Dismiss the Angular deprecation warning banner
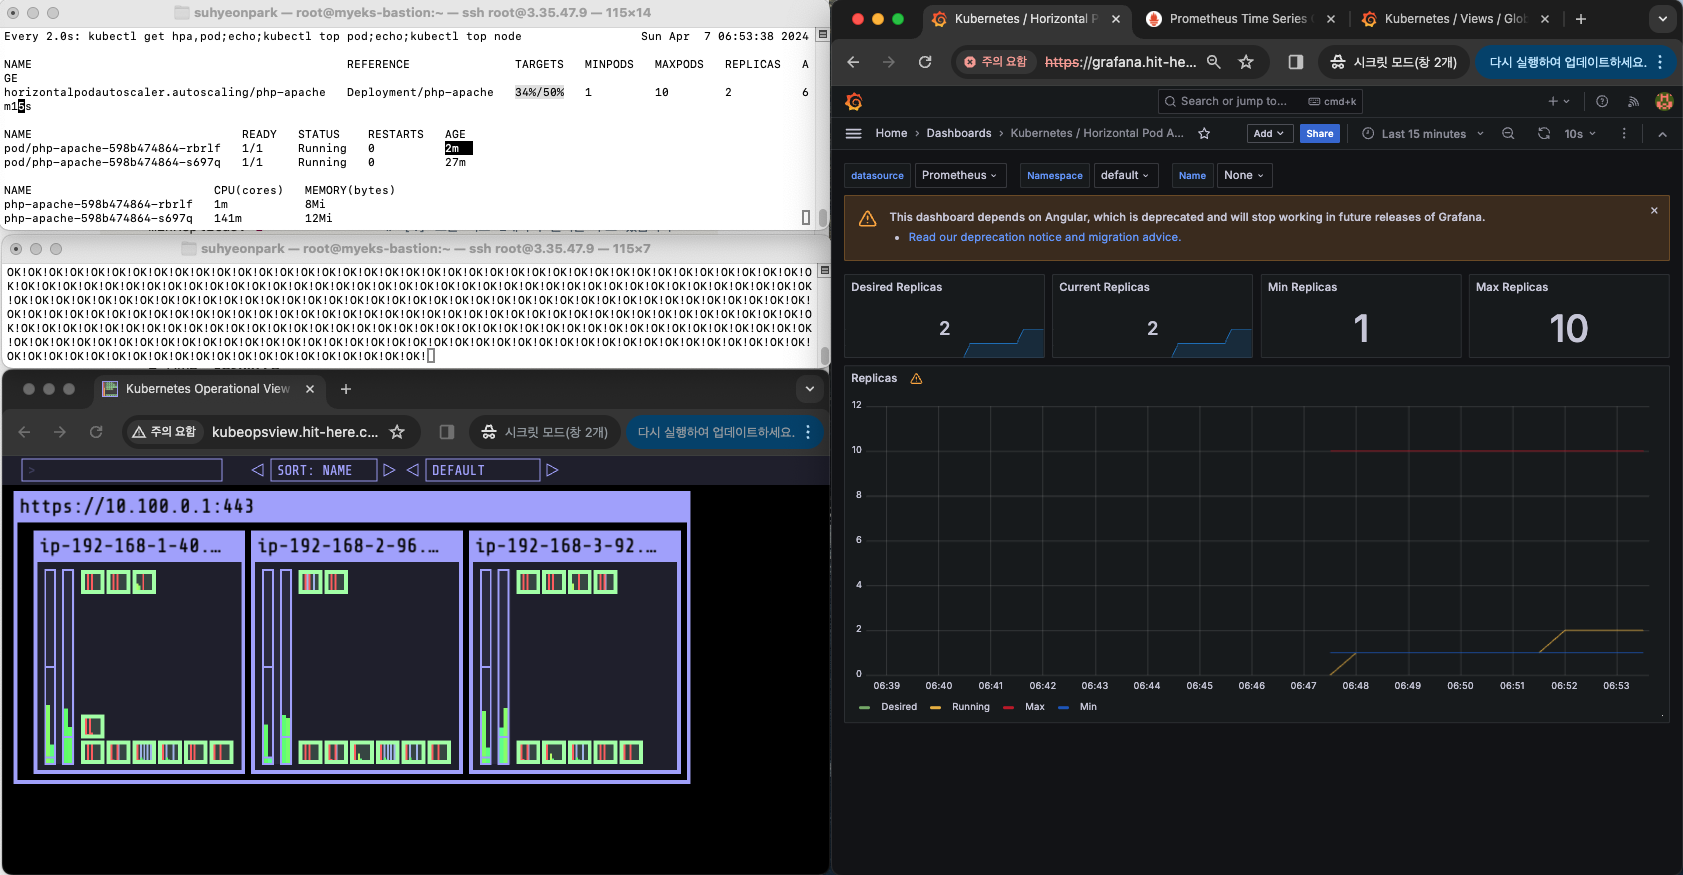 pyautogui.click(x=1654, y=210)
